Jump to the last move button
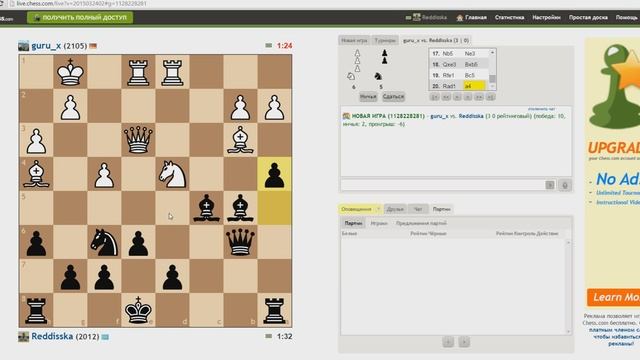 490,97
